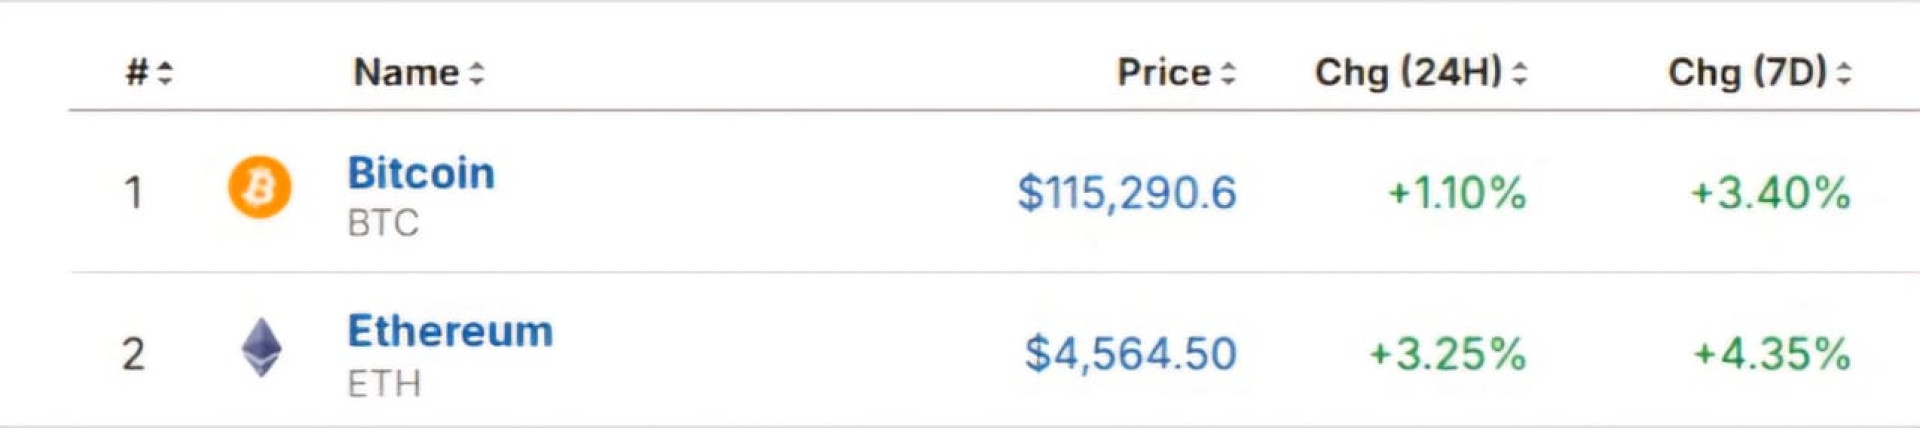Sort by the Chg (24H) column label
Screen dimensions: 1920x428
click(x=1407, y=73)
